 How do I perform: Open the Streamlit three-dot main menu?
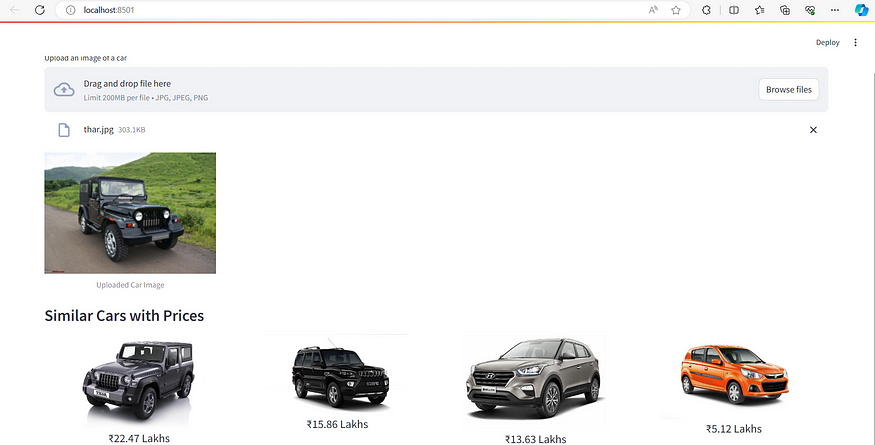[855, 42]
